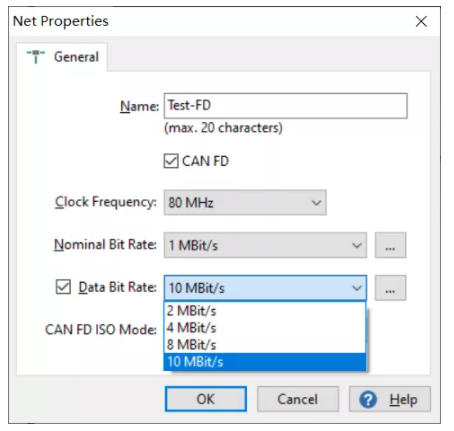Click the Cancel button
The height and width of the screenshot is (431, 454).
coord(298,399)
